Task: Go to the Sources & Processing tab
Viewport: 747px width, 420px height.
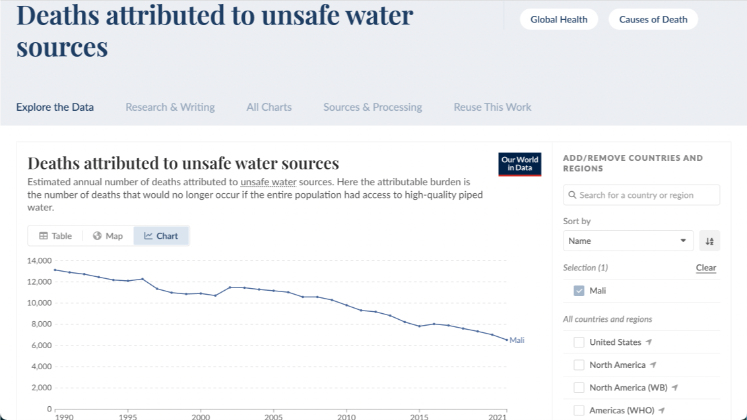Action: click(x=372, y=107)
